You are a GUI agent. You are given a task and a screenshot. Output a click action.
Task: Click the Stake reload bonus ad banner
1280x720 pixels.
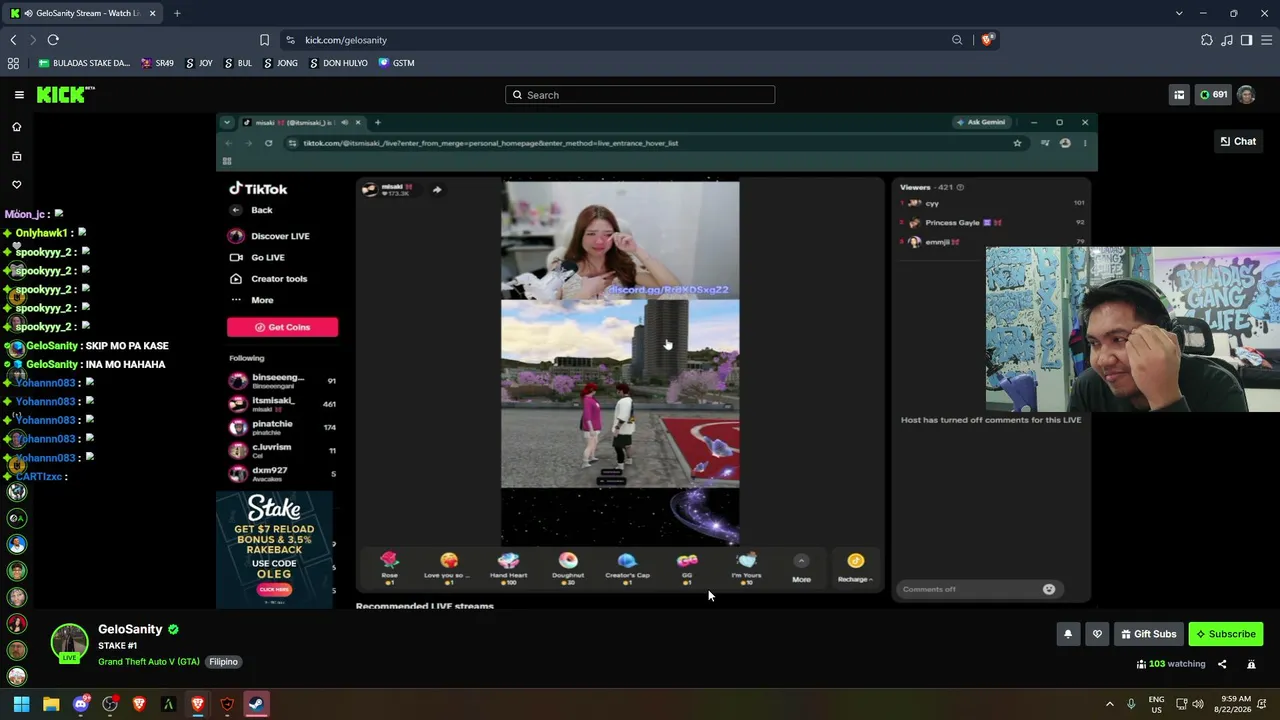click(x=274, y=549)
